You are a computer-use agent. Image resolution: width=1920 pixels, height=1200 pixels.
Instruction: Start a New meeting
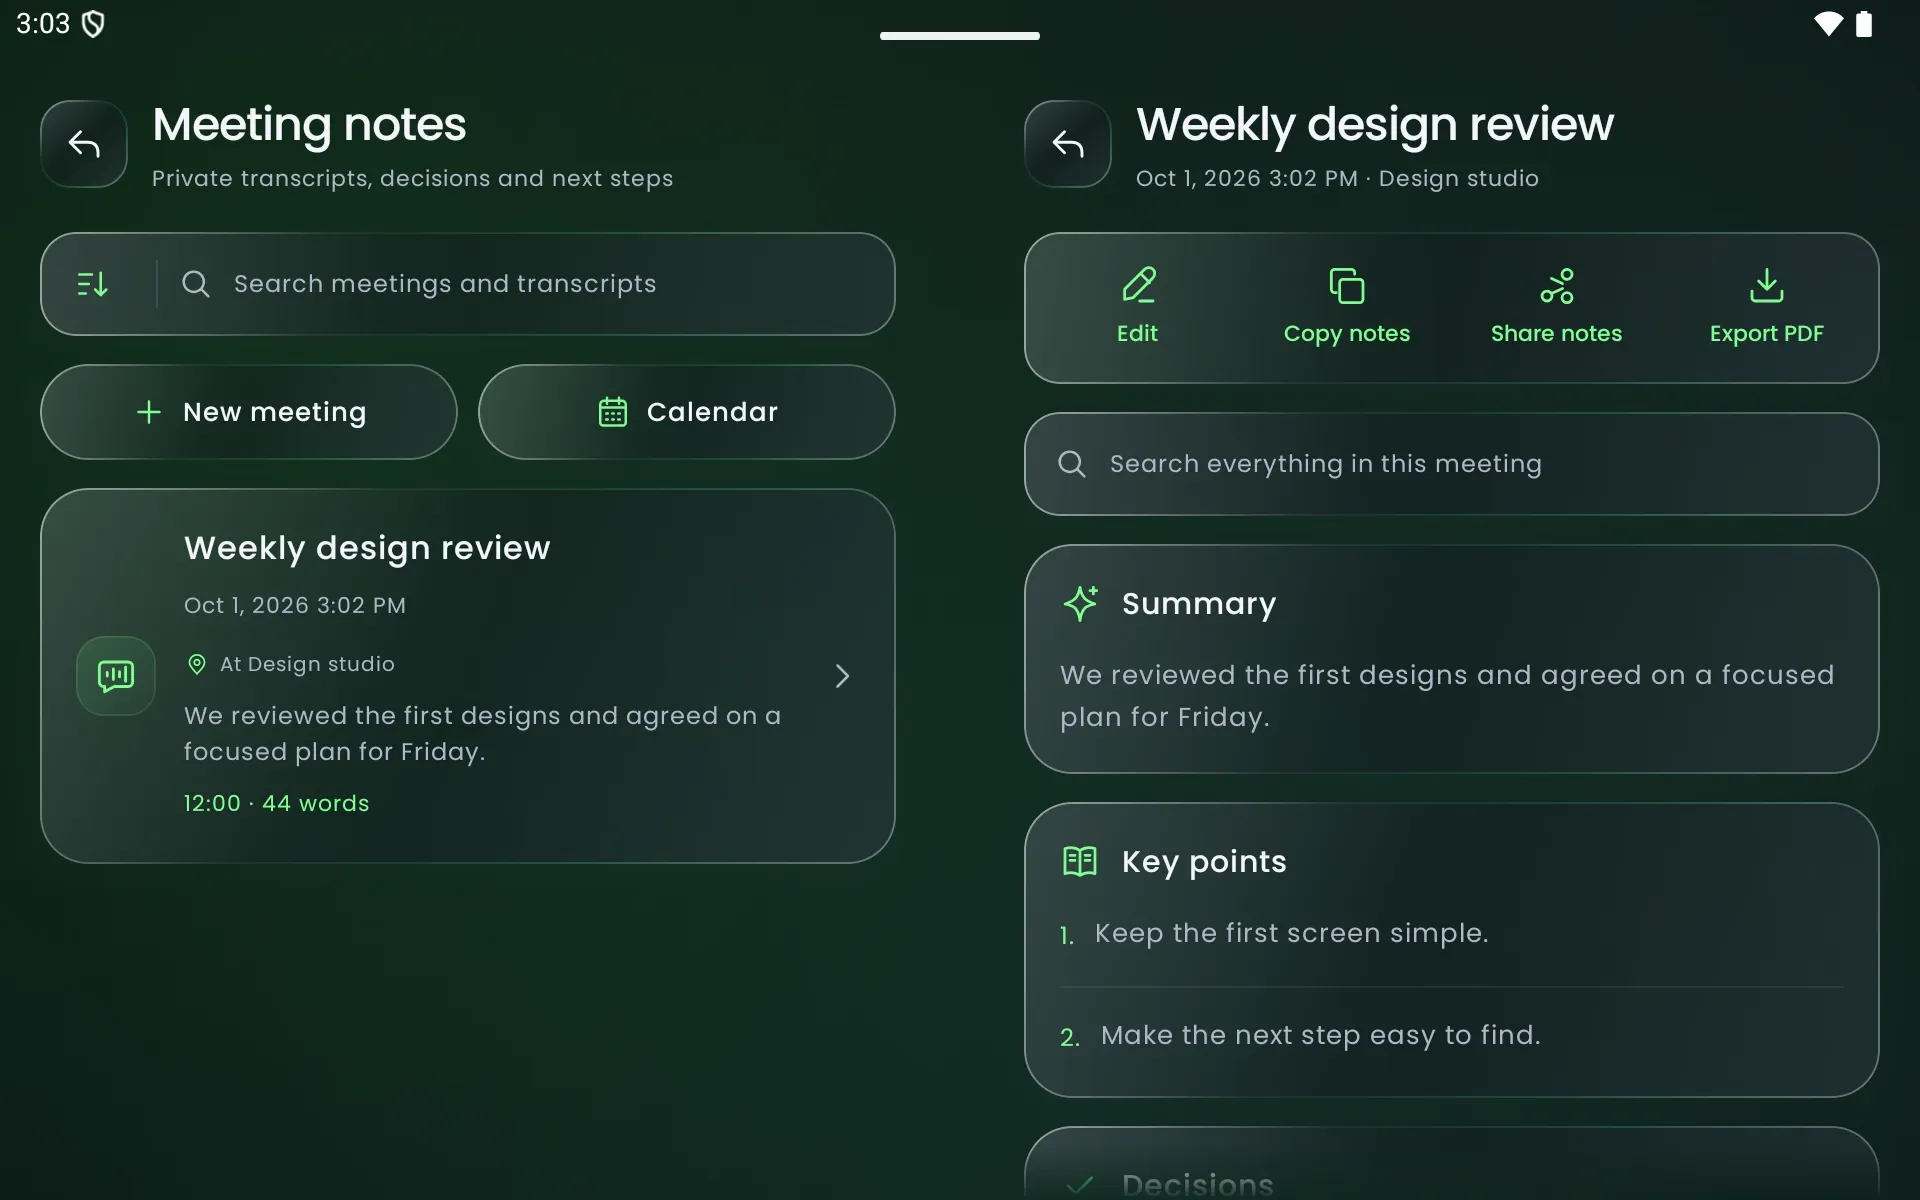(x=249, y=412)
